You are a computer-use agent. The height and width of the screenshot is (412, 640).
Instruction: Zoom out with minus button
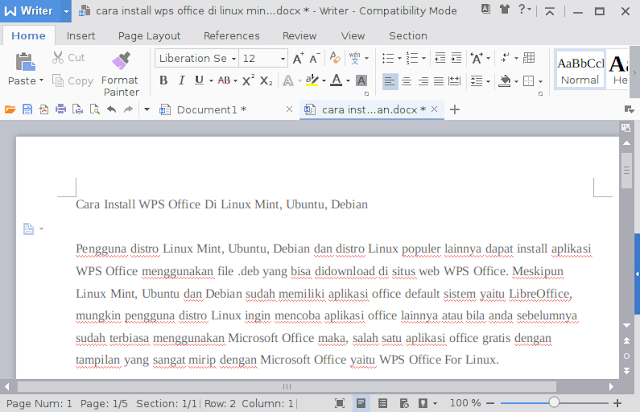tap(490, 403)
